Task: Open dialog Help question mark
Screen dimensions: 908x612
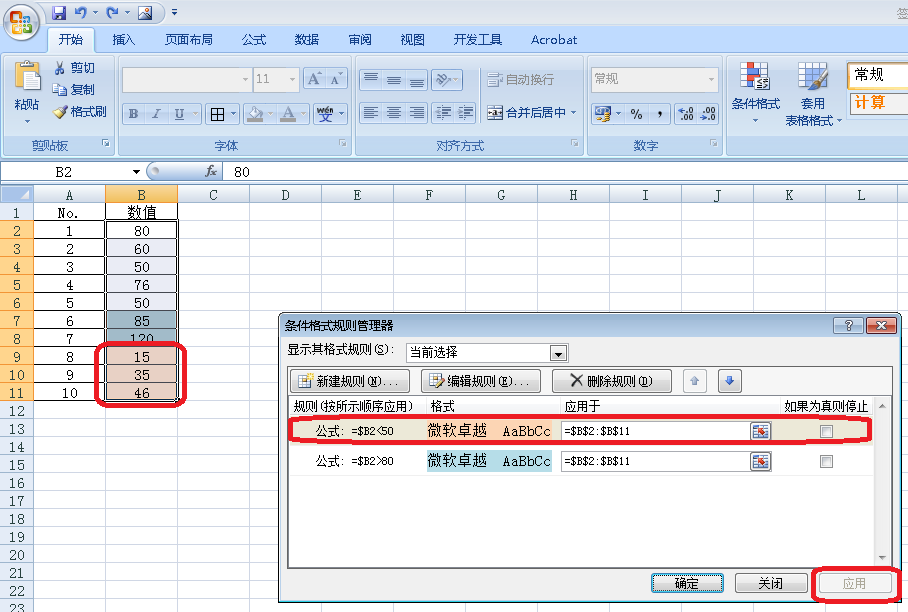Action: click(x=848, y=325)
